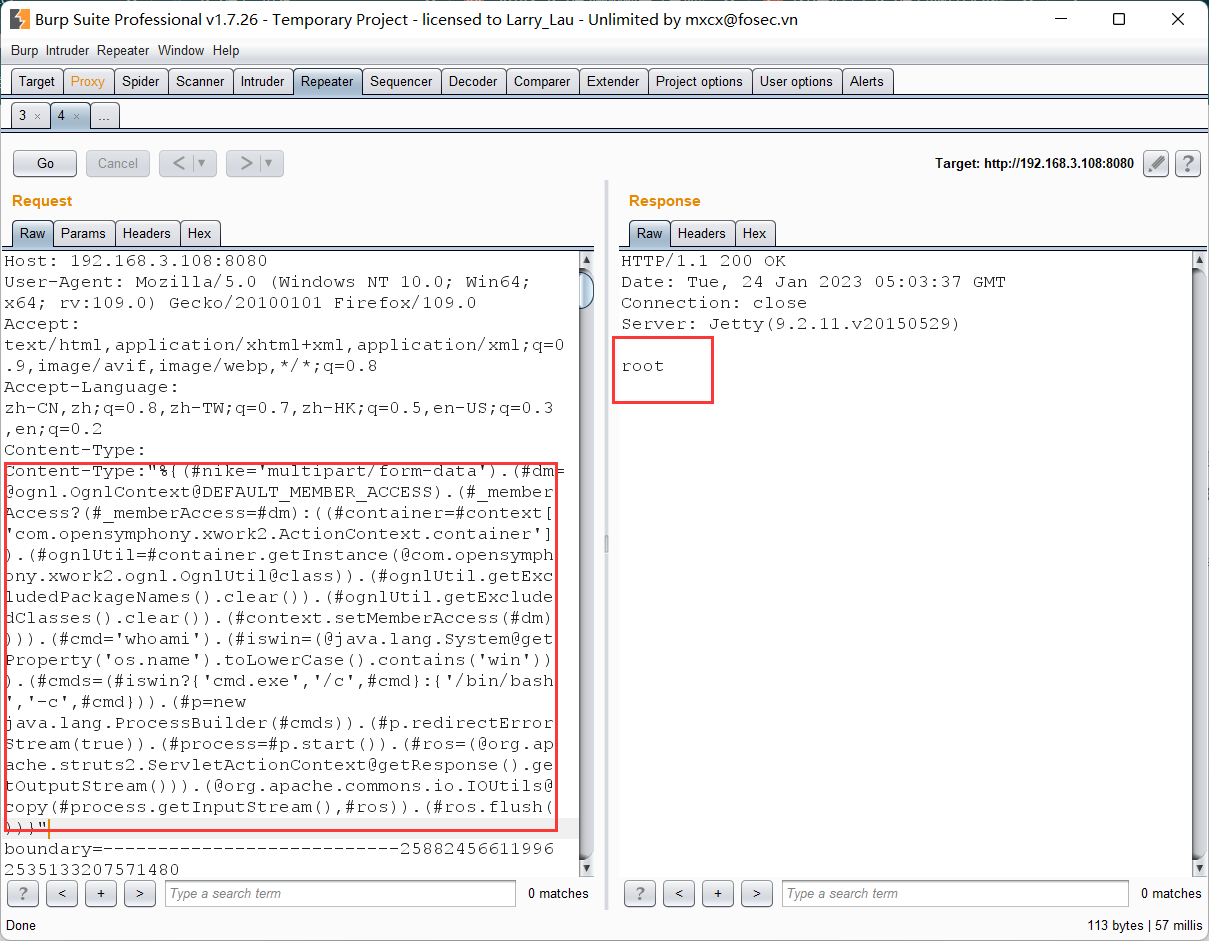Switch to the Spider tab

click(x=140, y=82)
